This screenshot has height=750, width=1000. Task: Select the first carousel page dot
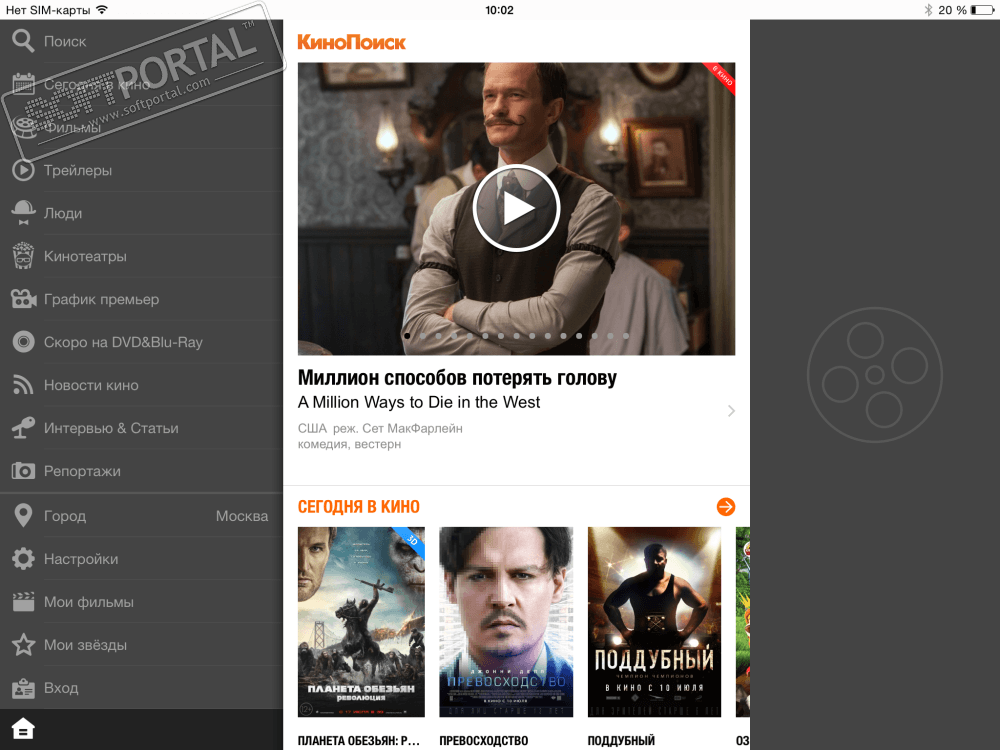point(408,335)
